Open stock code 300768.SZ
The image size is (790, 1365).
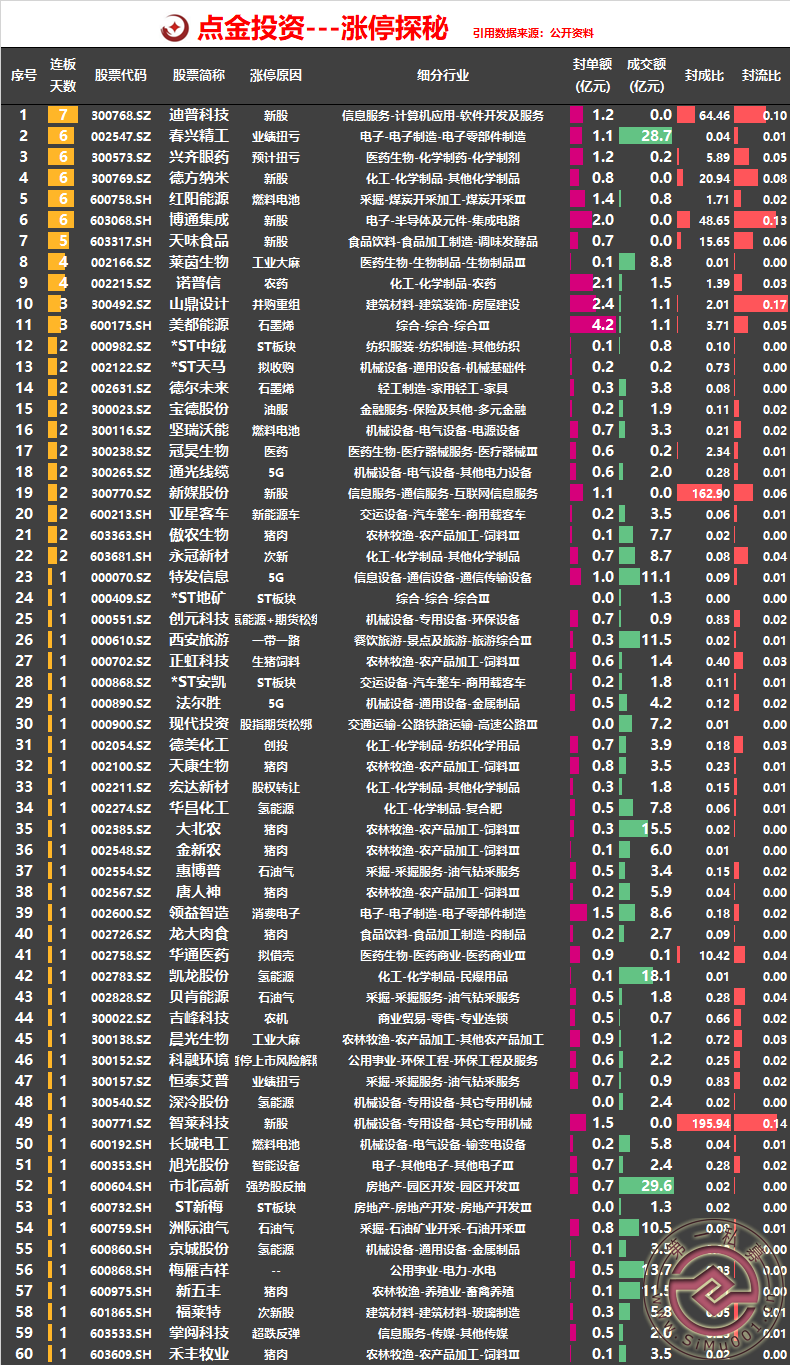click(119, 115)
